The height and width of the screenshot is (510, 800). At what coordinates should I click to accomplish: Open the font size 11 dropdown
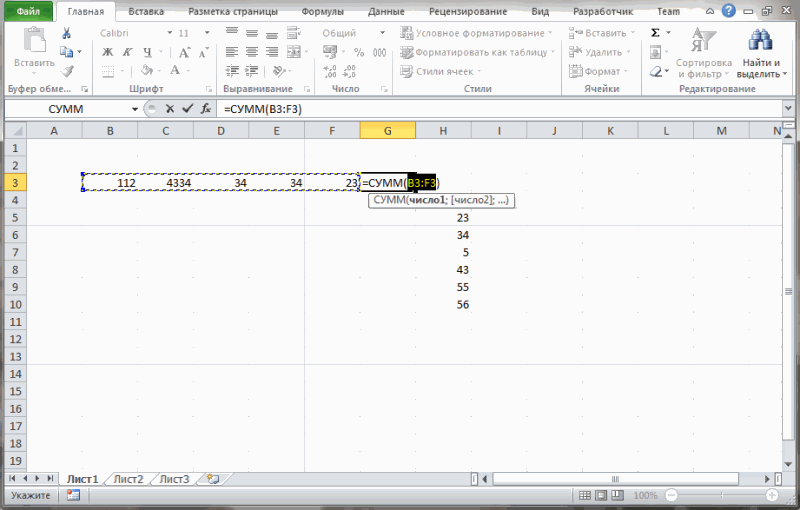pos(207,33)
